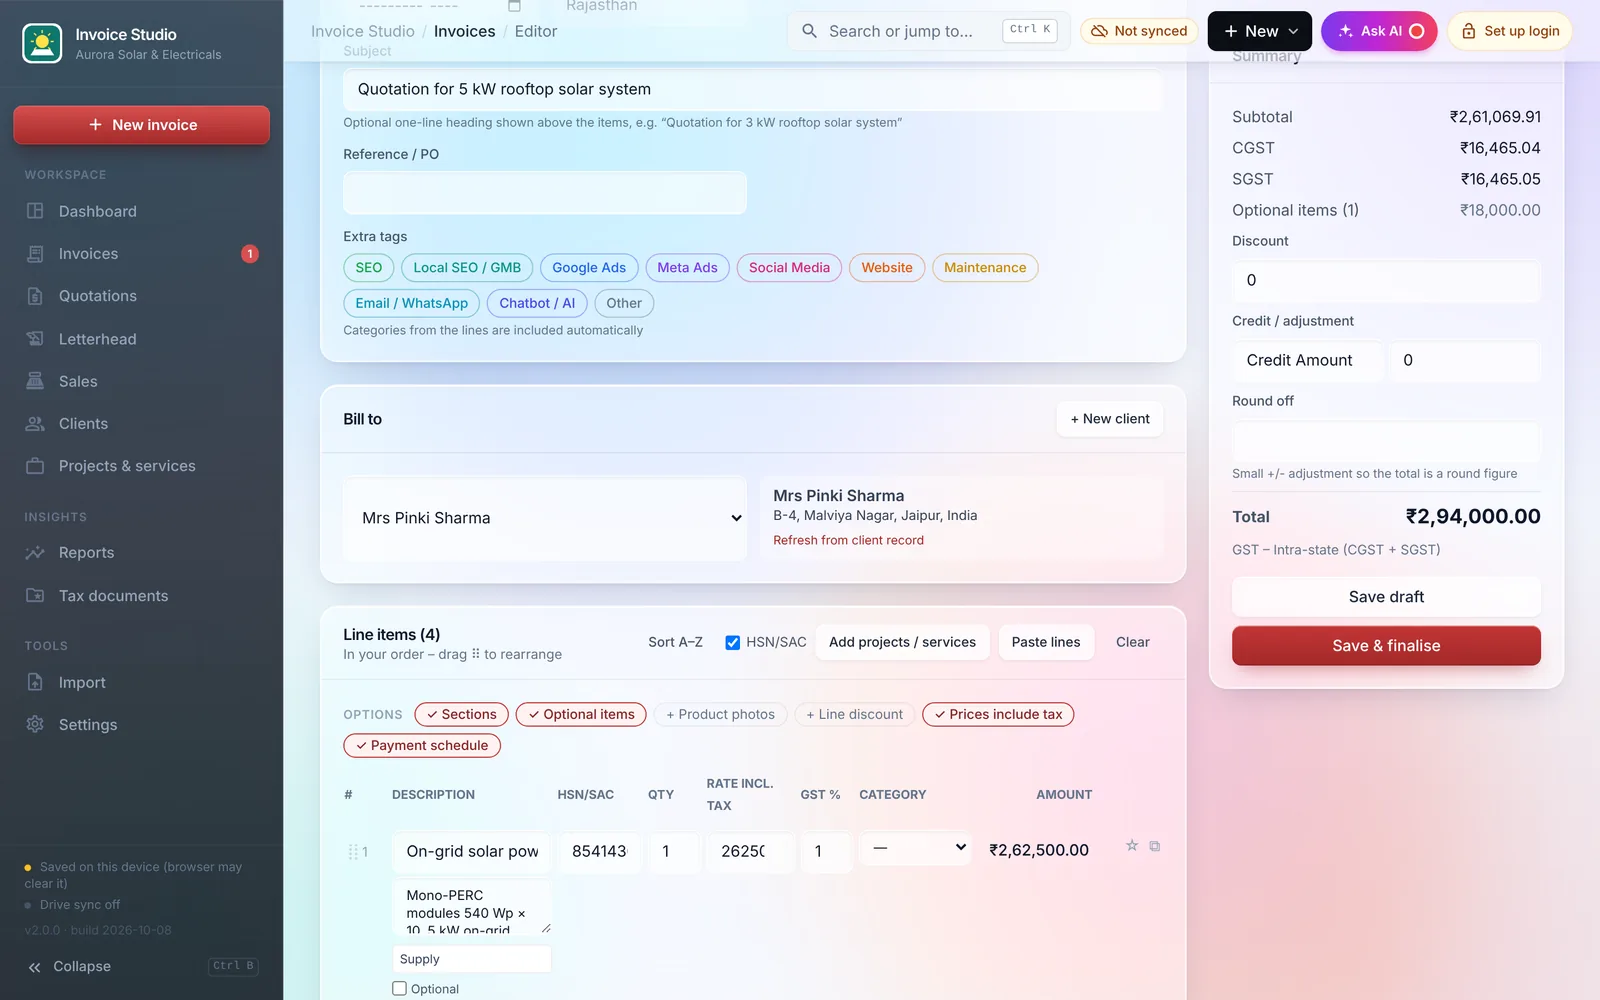Screen dimensions: 1600x1000
Task: Open Settings gear in sidebar
Action: pos(35,725)
